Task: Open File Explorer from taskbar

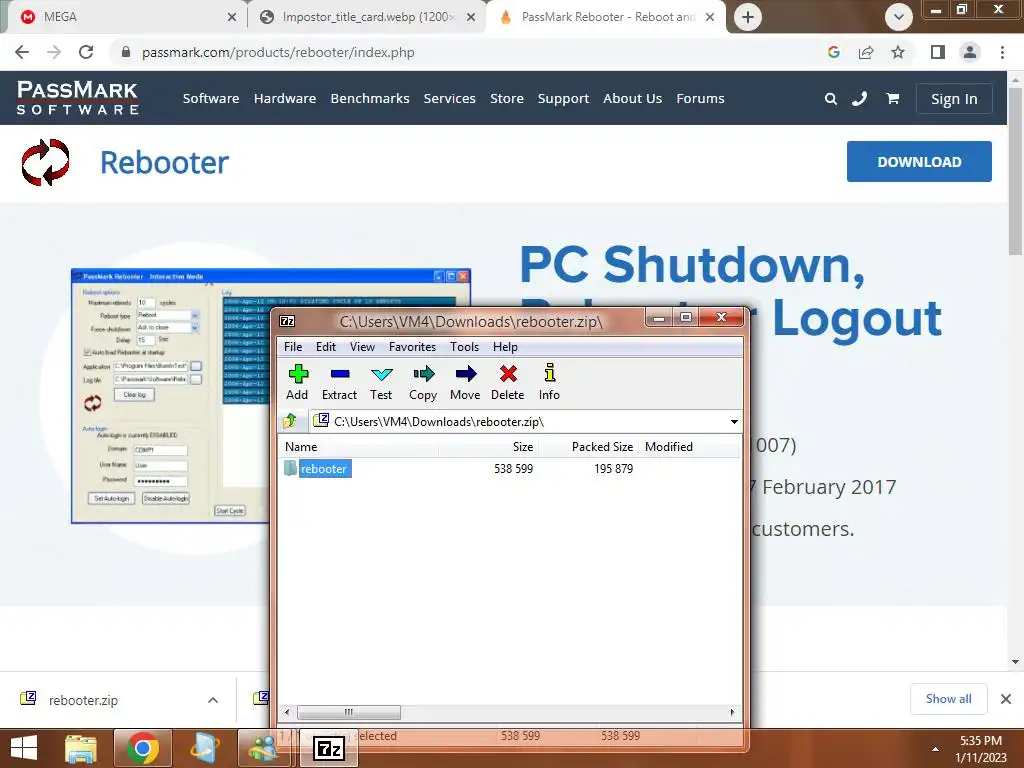Action: coord(81,748)
